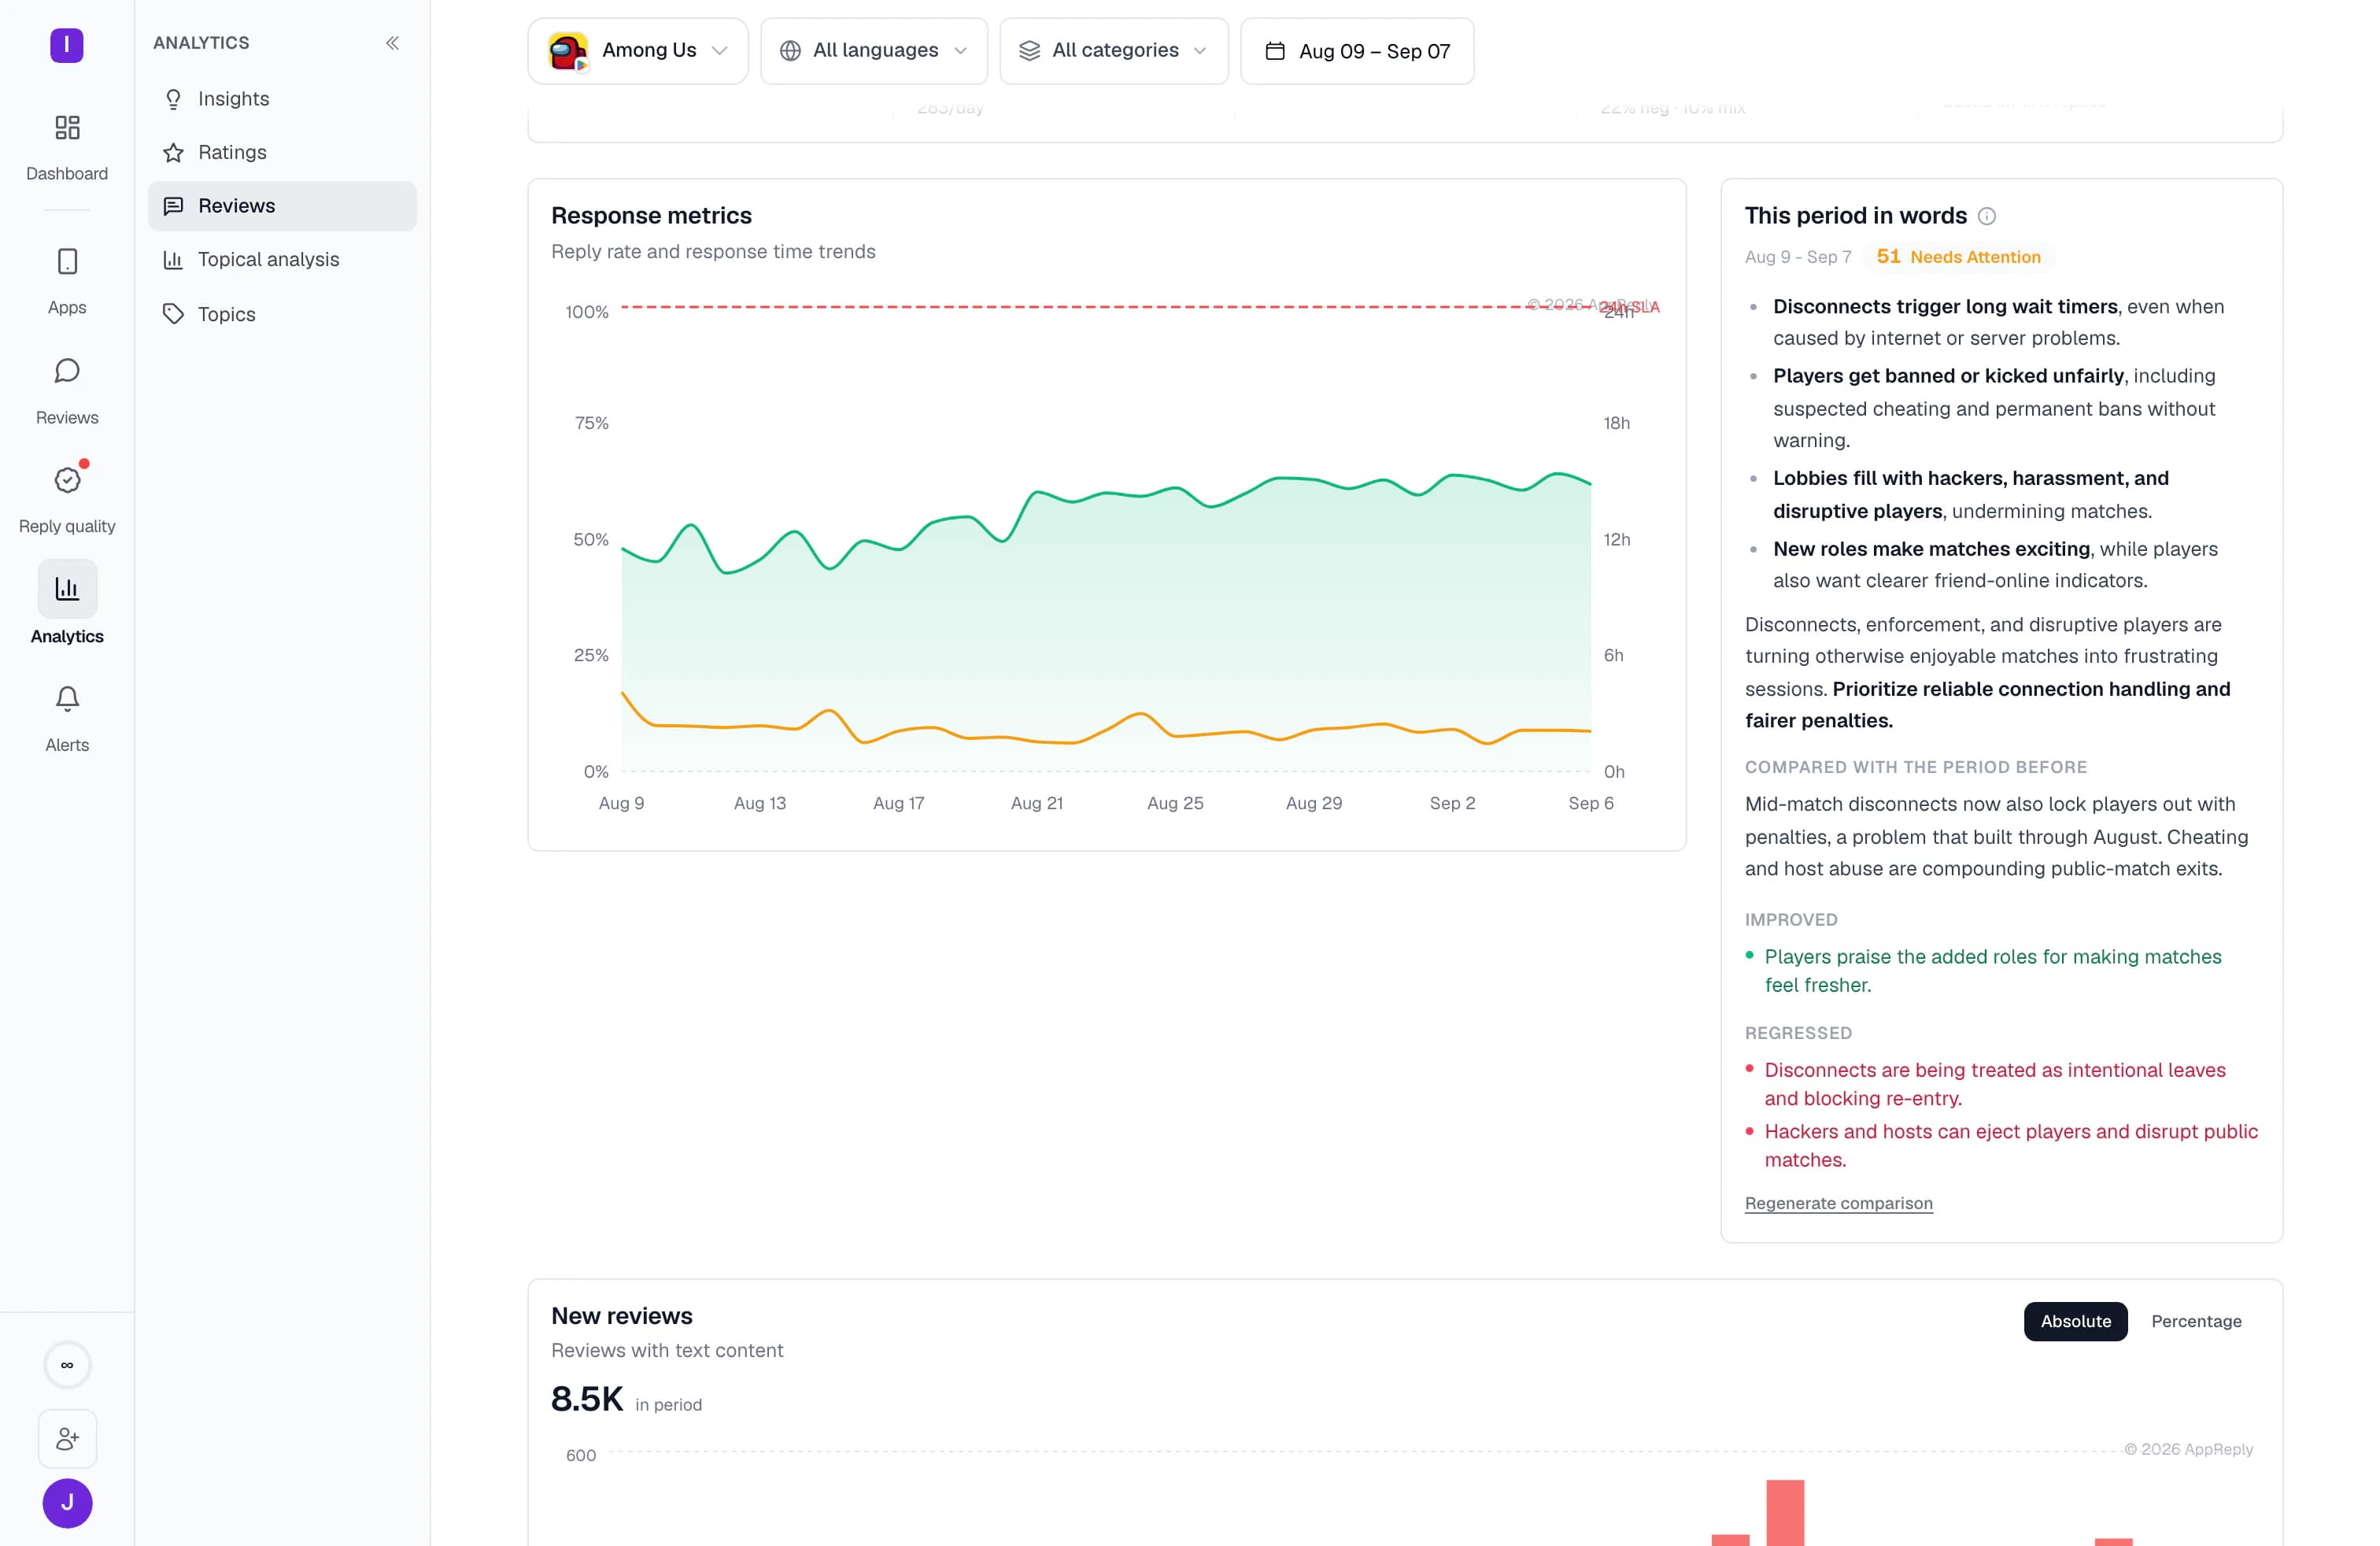Go to Topical analysis menu item
Image resolution: width=2380 pixels, height=1546 pixels.
pyautogui.click(x=282, y=260)
